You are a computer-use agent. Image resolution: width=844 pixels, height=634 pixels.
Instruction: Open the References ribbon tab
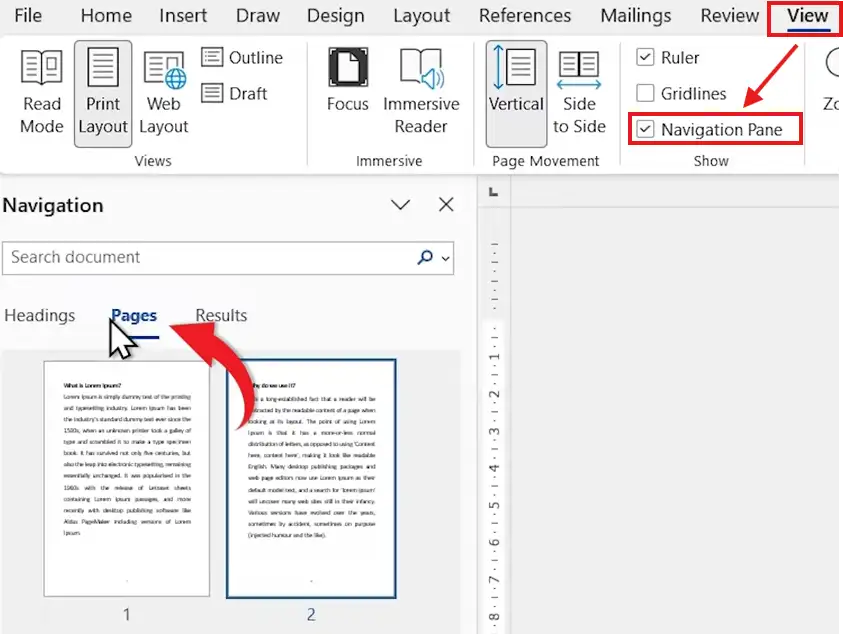click(524, 16)
